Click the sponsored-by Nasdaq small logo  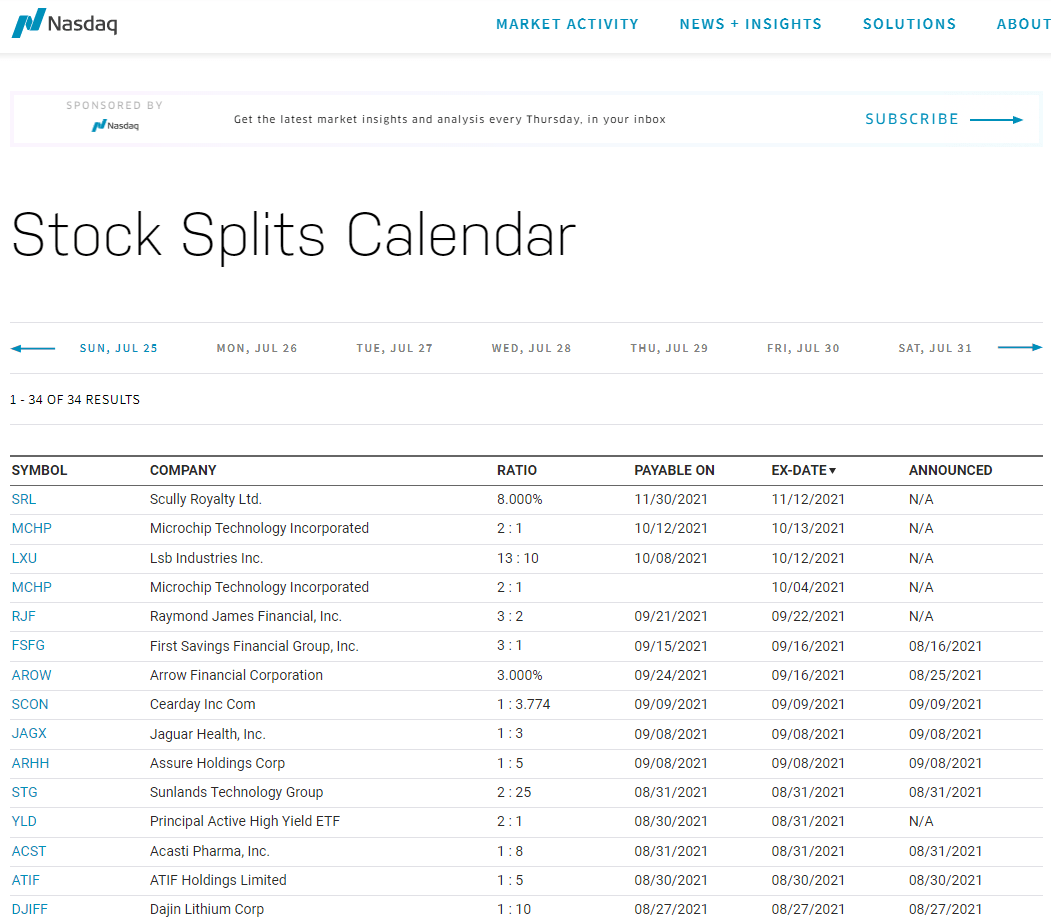[x=115, y=126]
